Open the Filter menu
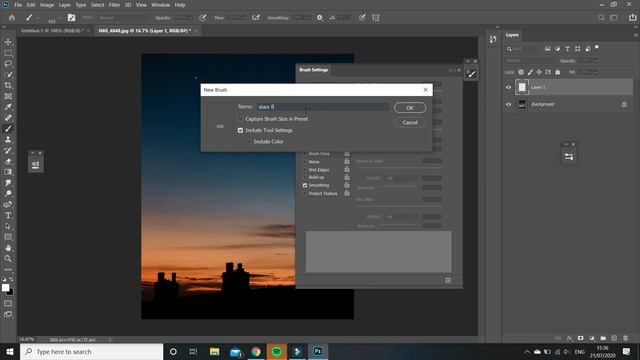Screen dimensions: 640x360 click(114, 5)
